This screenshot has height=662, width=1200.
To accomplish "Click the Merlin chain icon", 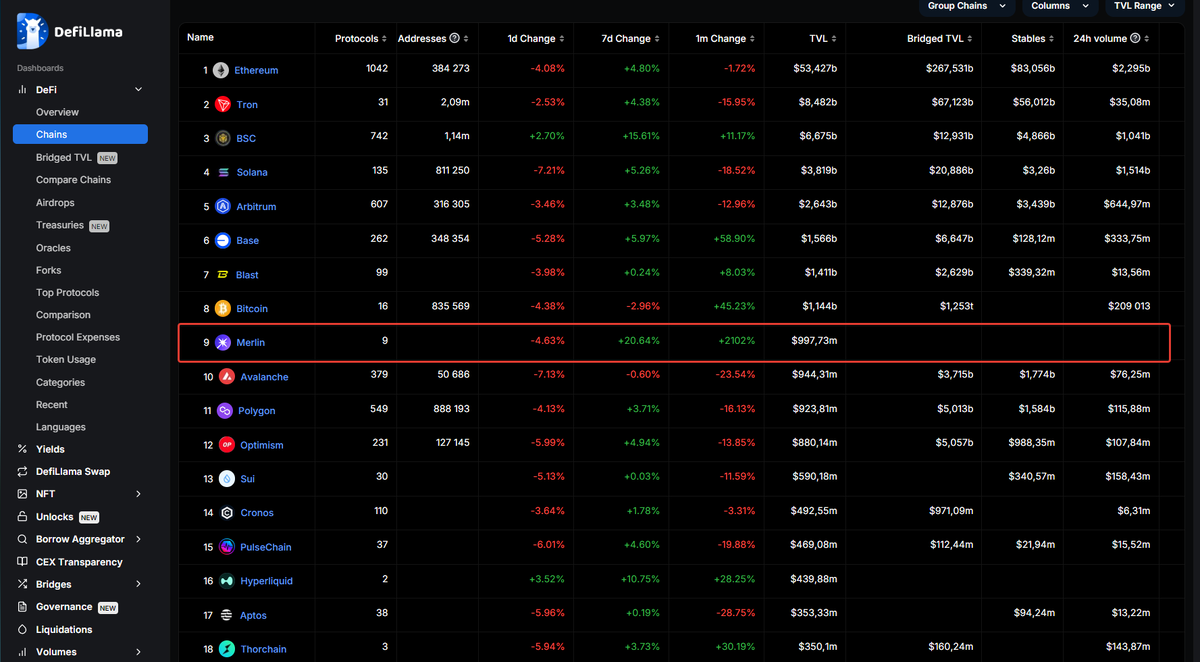I will point(221,342).
